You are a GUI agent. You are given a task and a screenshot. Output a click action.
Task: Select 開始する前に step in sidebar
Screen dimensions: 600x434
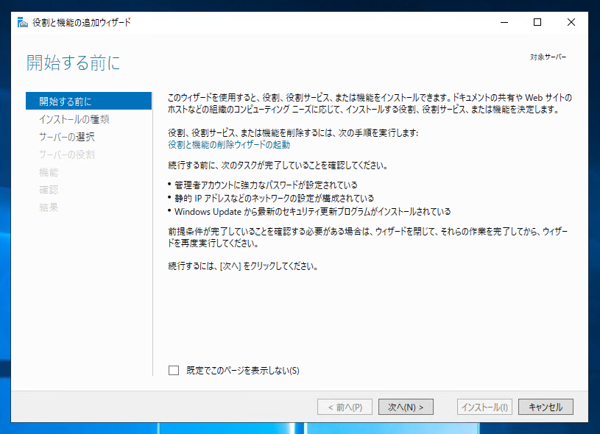(x=89, y=101)
